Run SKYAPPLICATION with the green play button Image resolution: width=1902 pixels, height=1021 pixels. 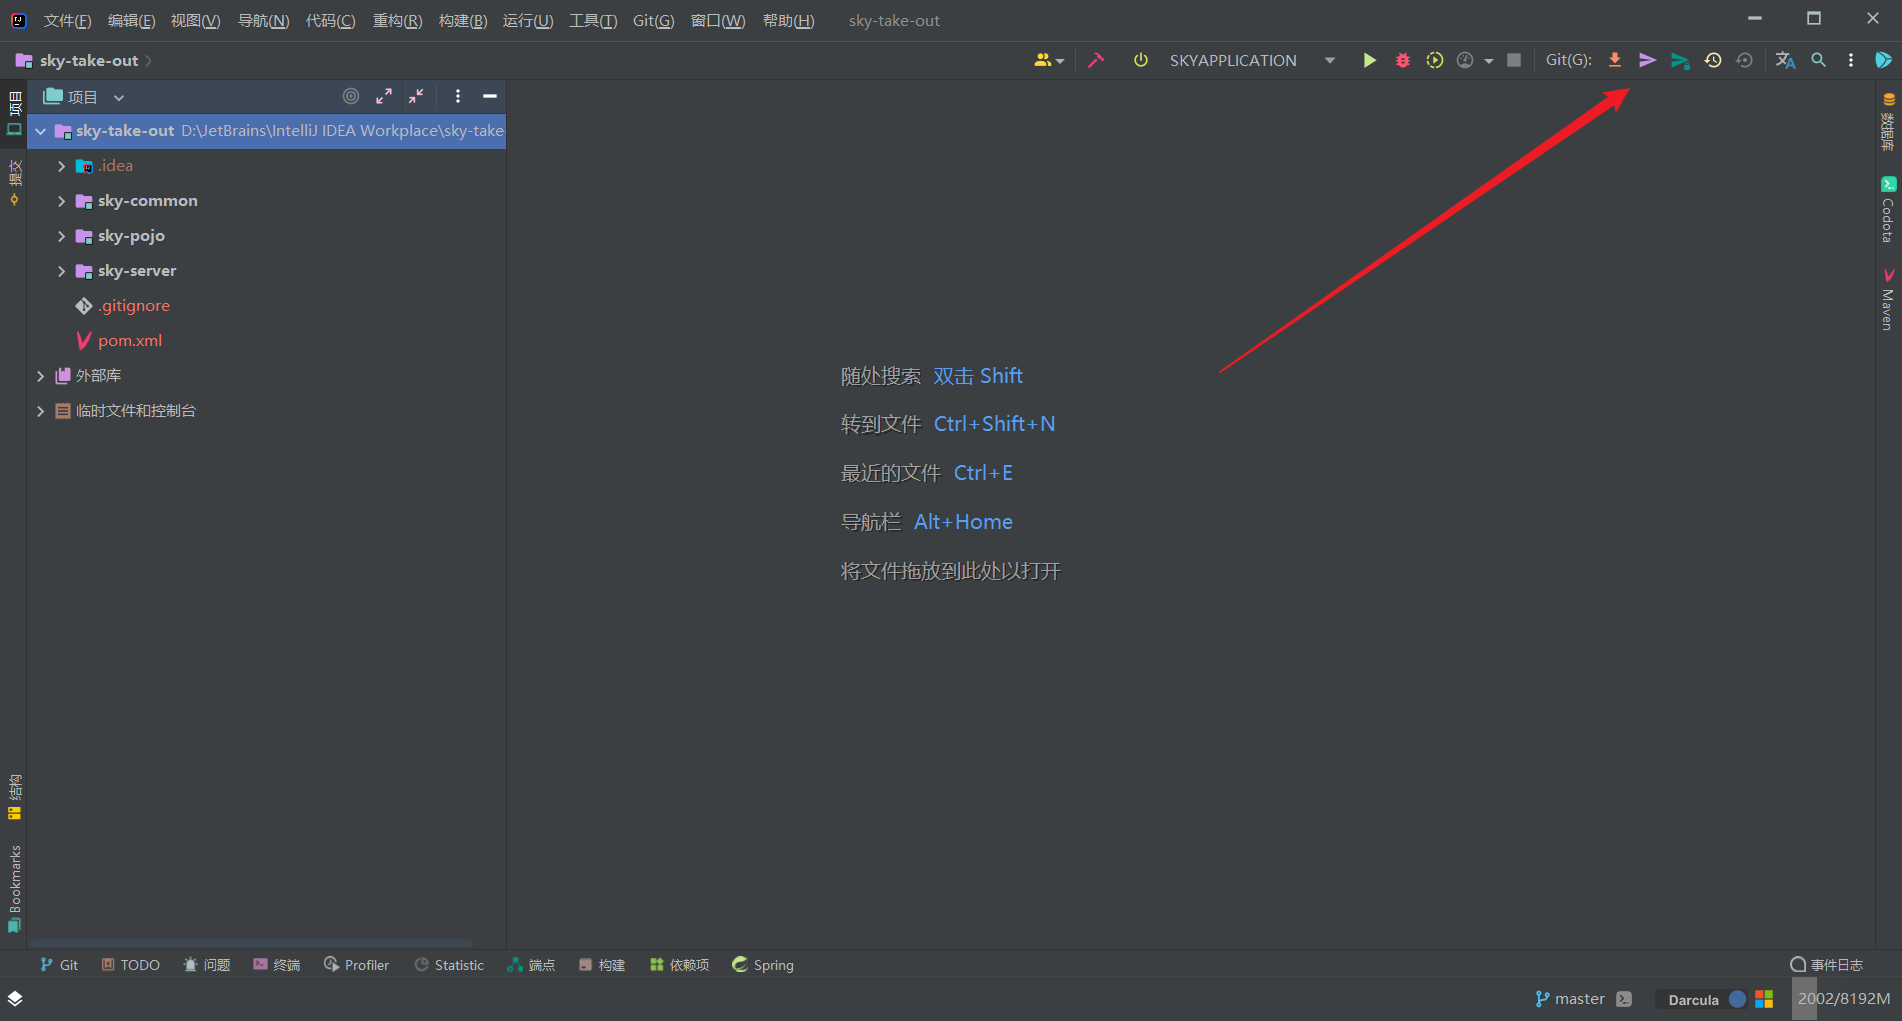[x=1369, y=60]
